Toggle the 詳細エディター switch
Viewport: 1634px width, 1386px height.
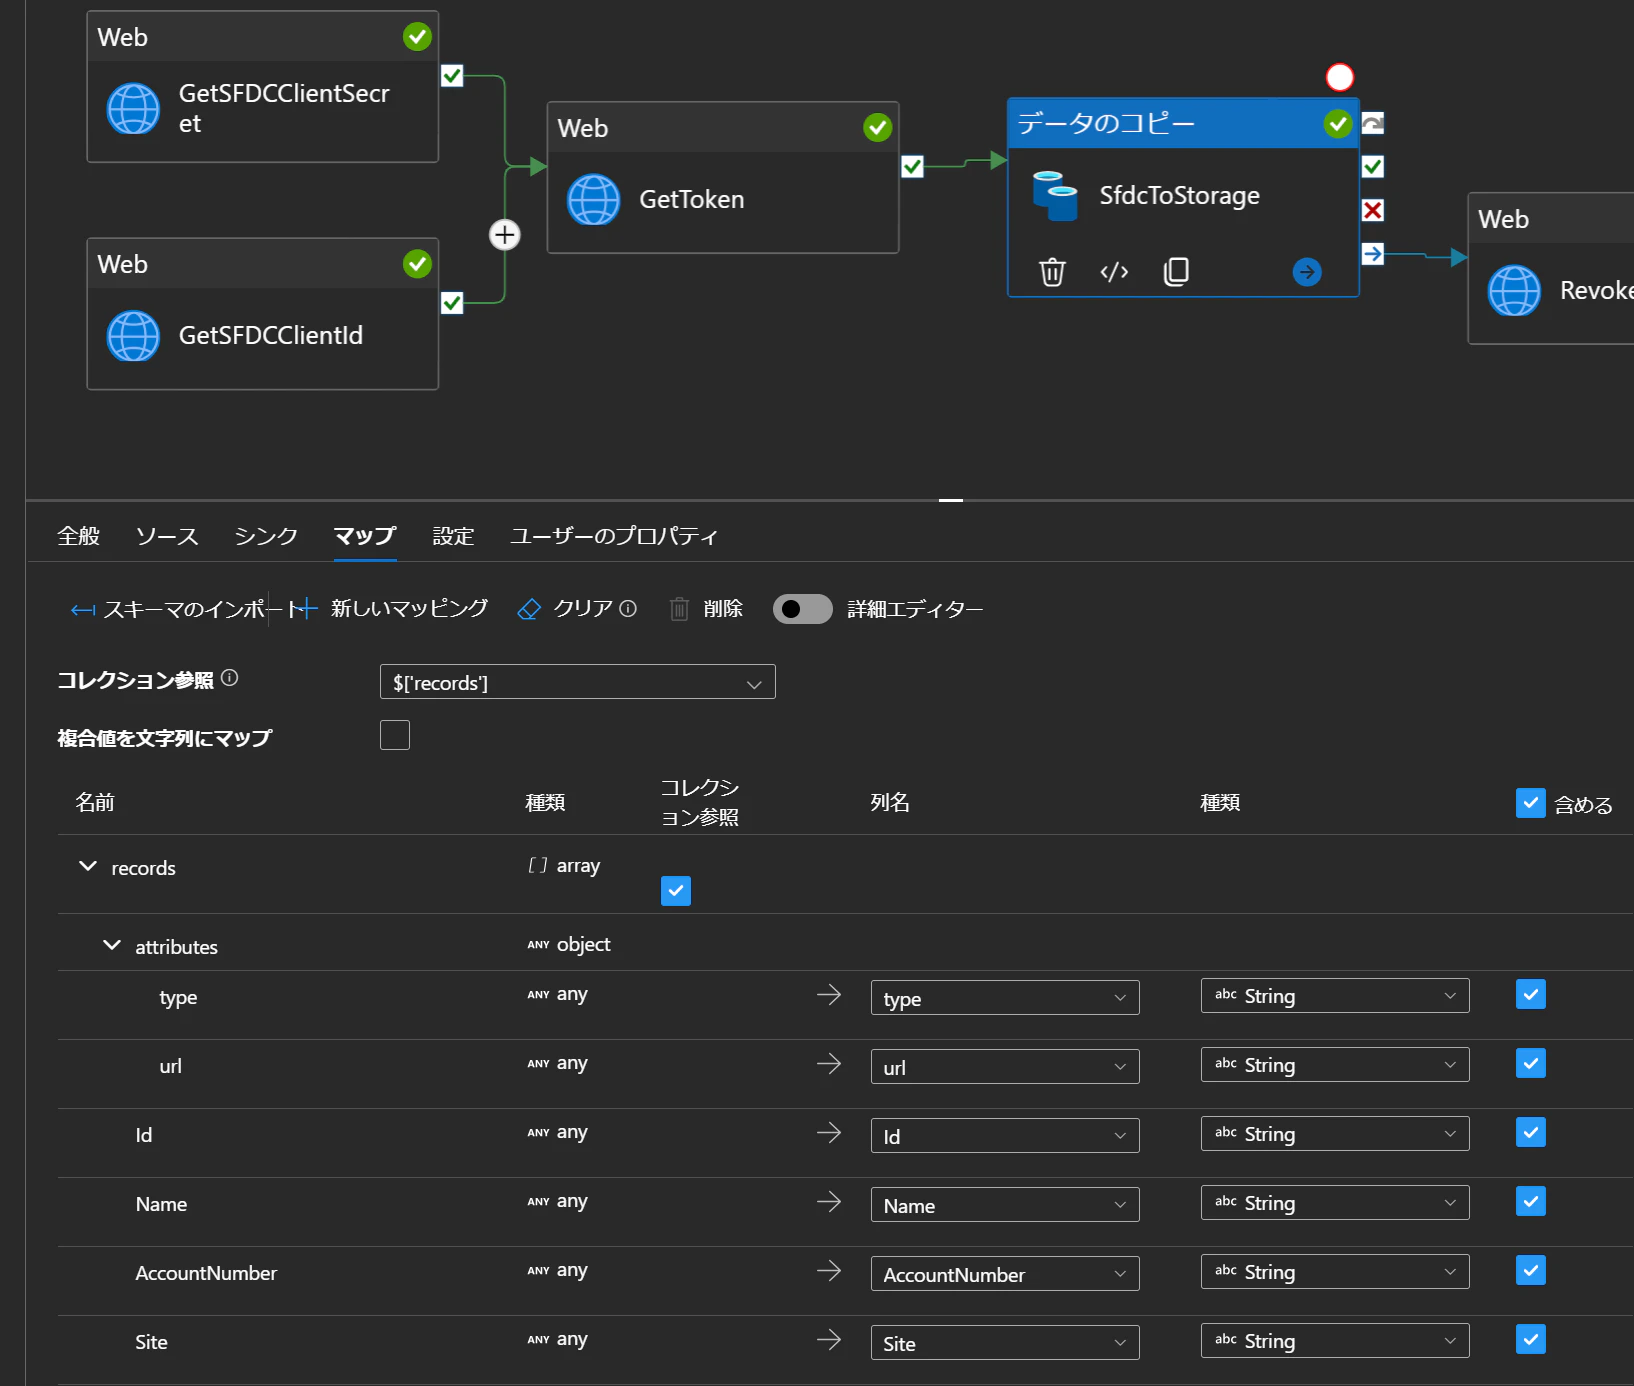802,609
